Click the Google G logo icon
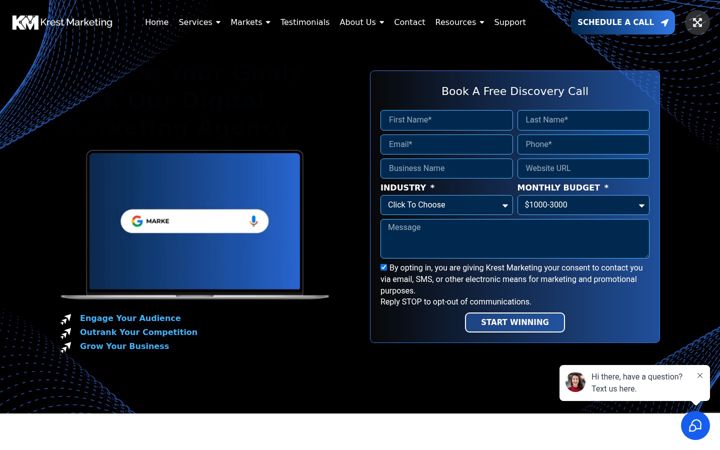Image resolution: width=720 pixels, height=450 pixels. pos(137,221)
